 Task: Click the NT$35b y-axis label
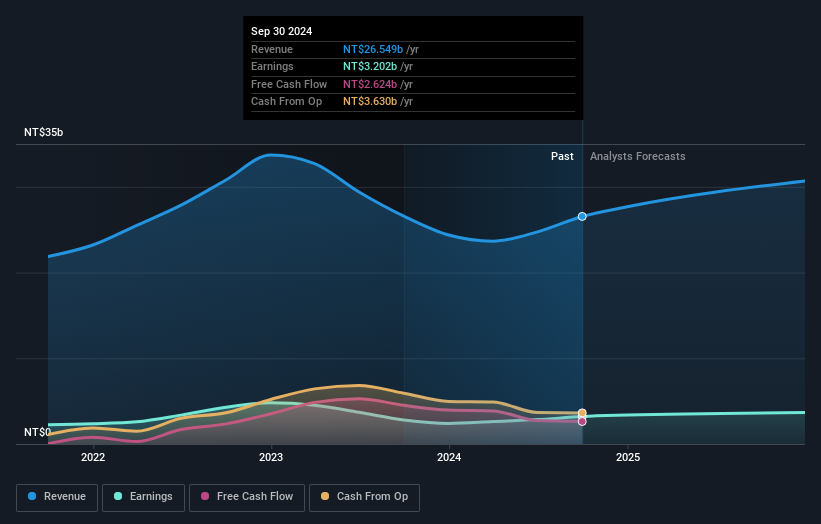43,132
